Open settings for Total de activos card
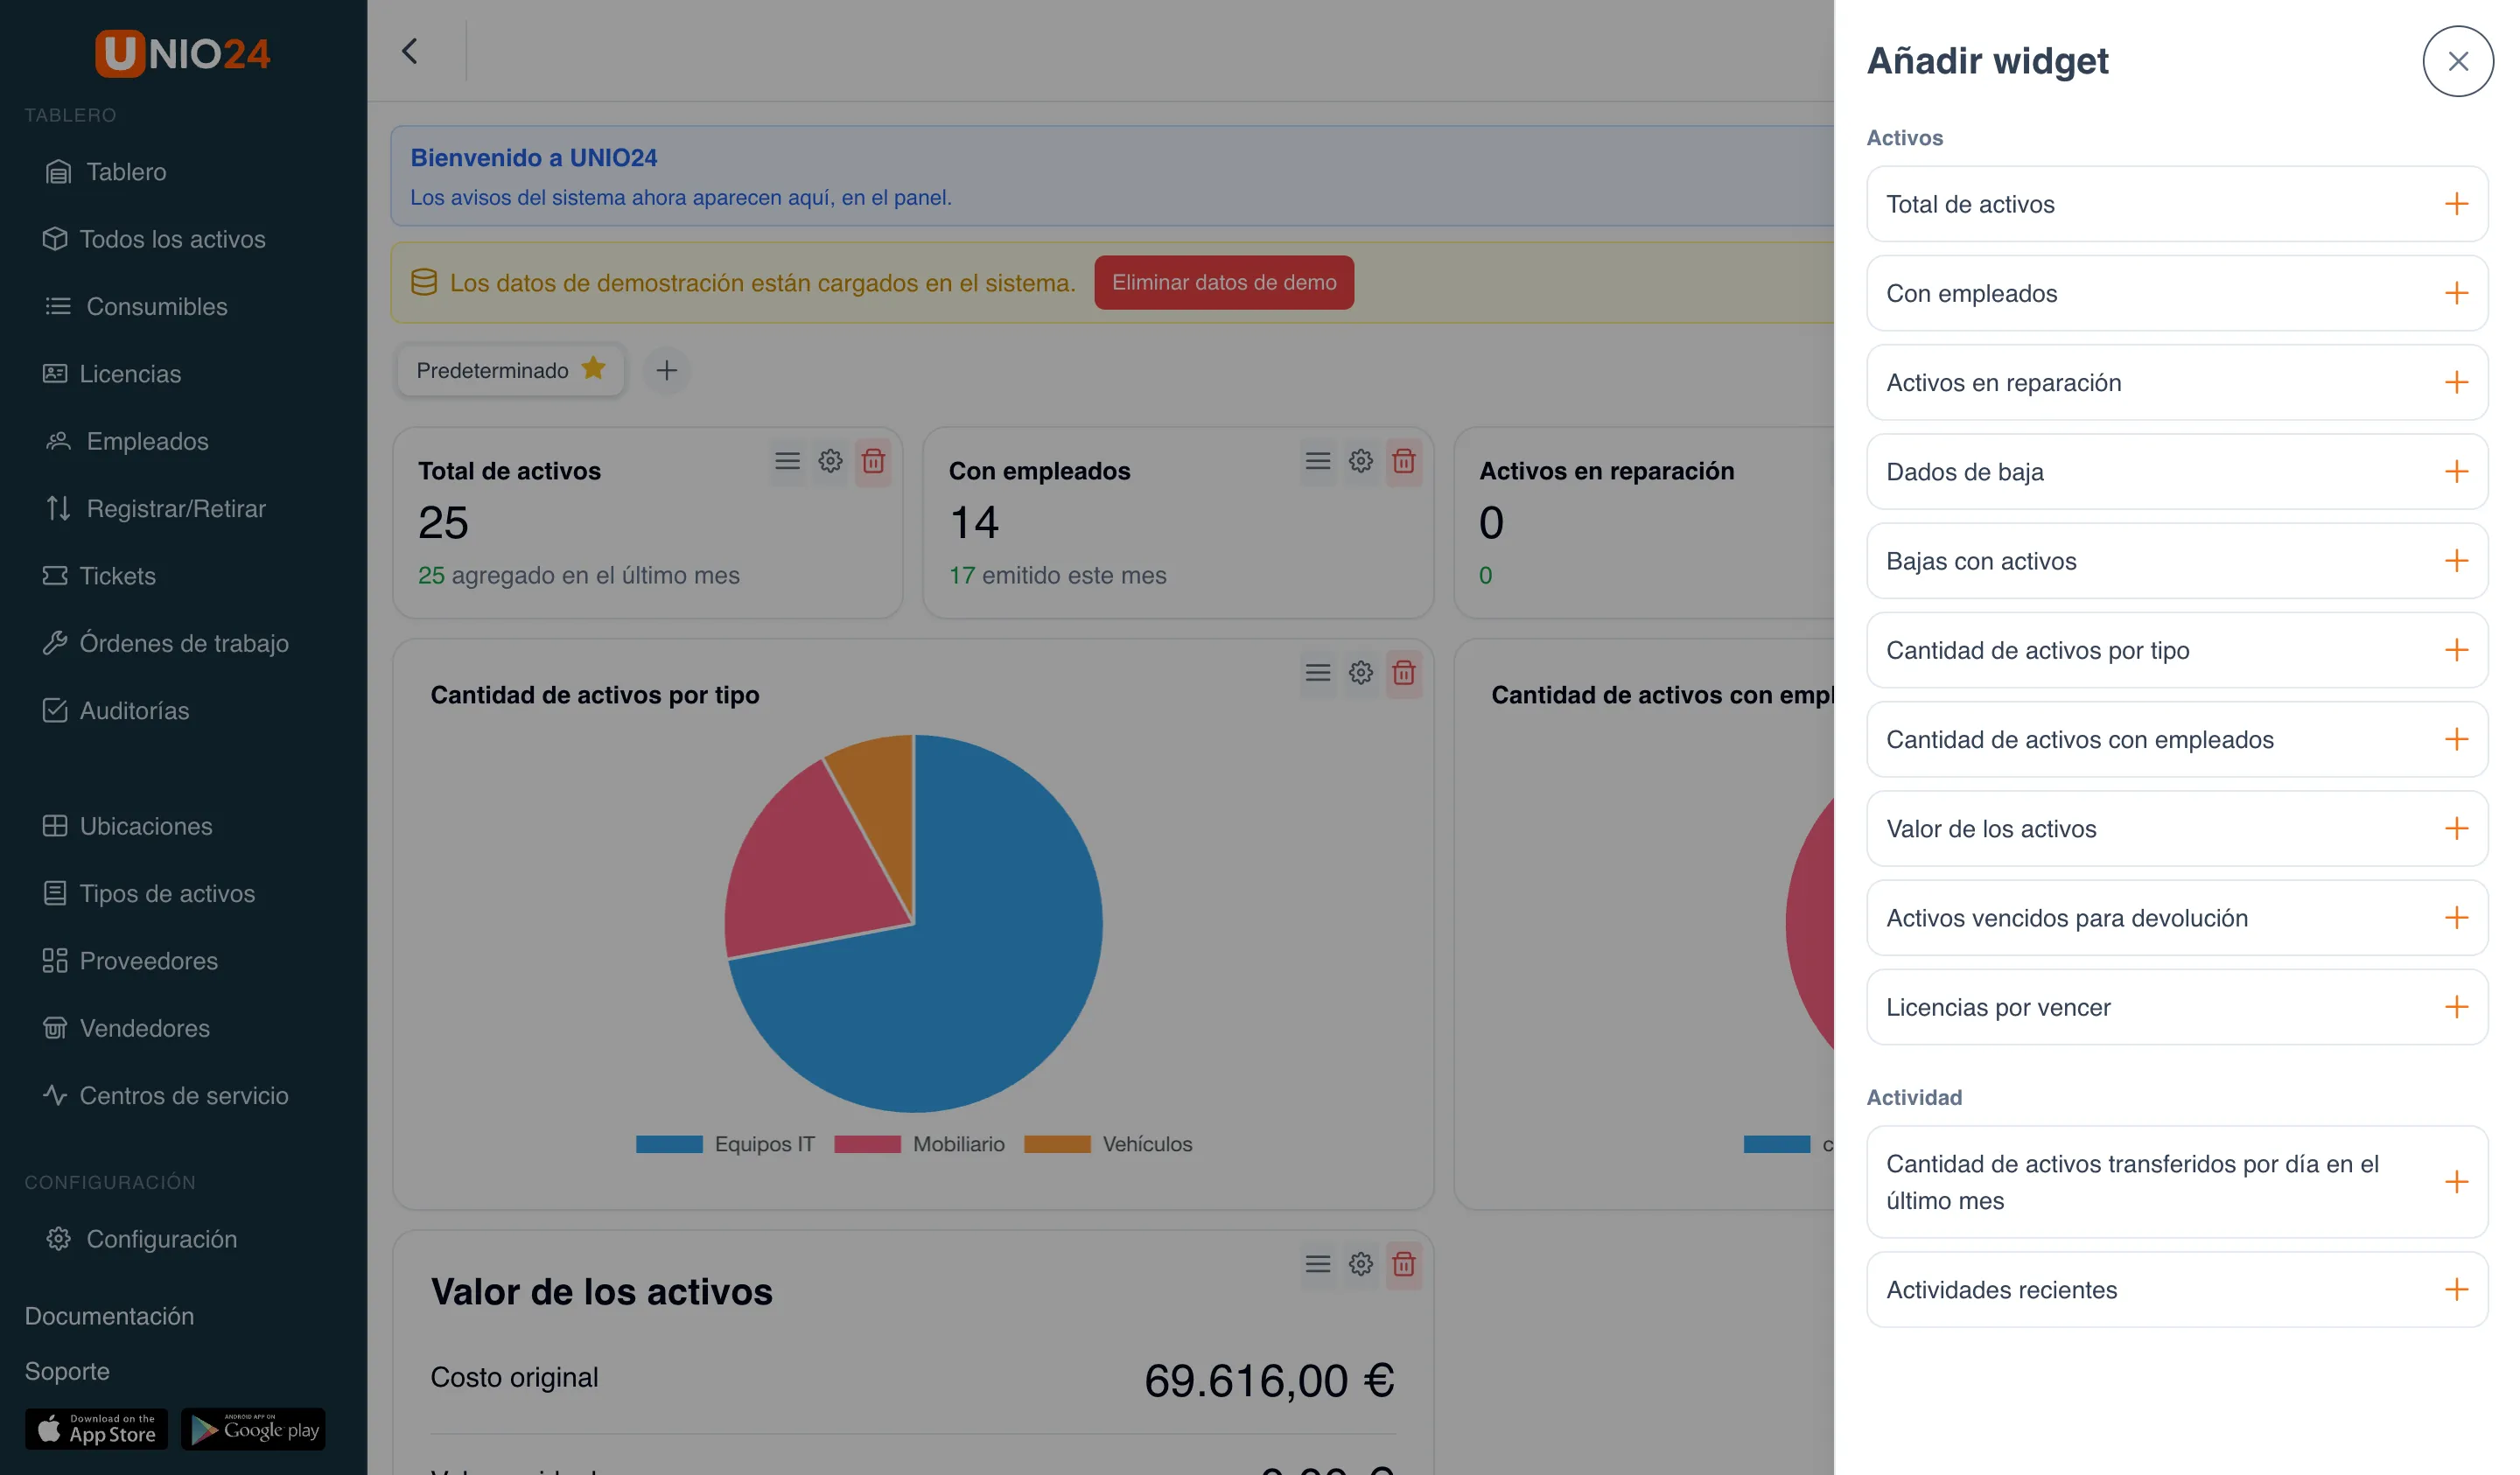2520x1475 pixels. click(830, 461)
